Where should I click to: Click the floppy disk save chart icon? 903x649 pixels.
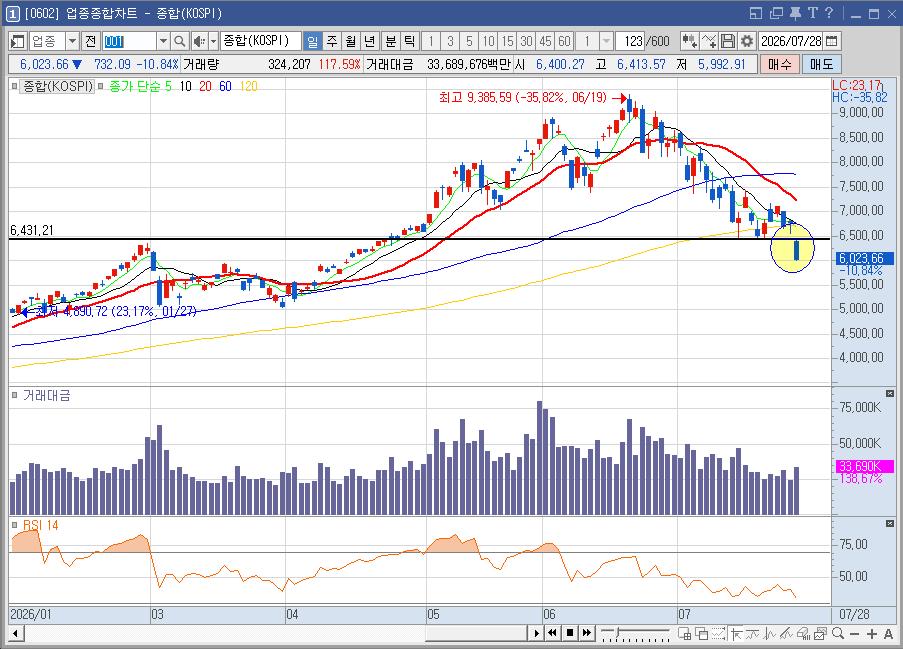pos(728,41)
